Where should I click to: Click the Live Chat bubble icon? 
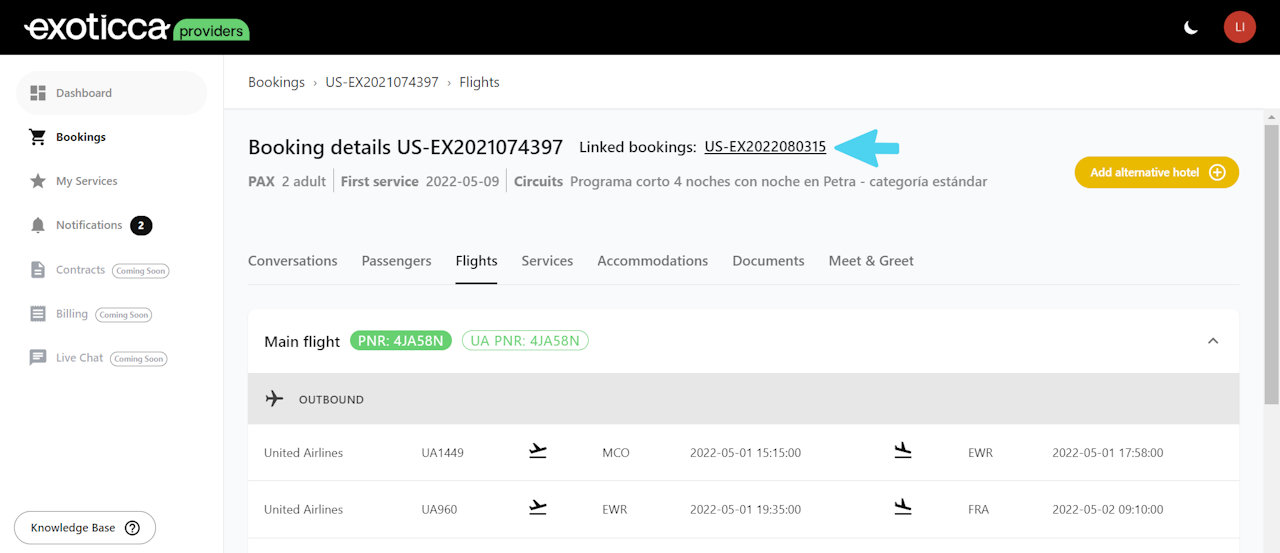pos(38,358)
